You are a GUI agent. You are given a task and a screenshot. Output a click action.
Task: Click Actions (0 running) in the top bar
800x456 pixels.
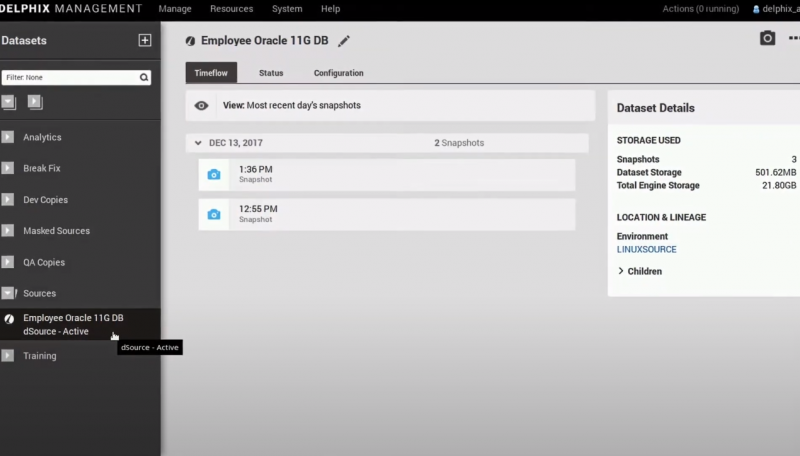(700, 9)
